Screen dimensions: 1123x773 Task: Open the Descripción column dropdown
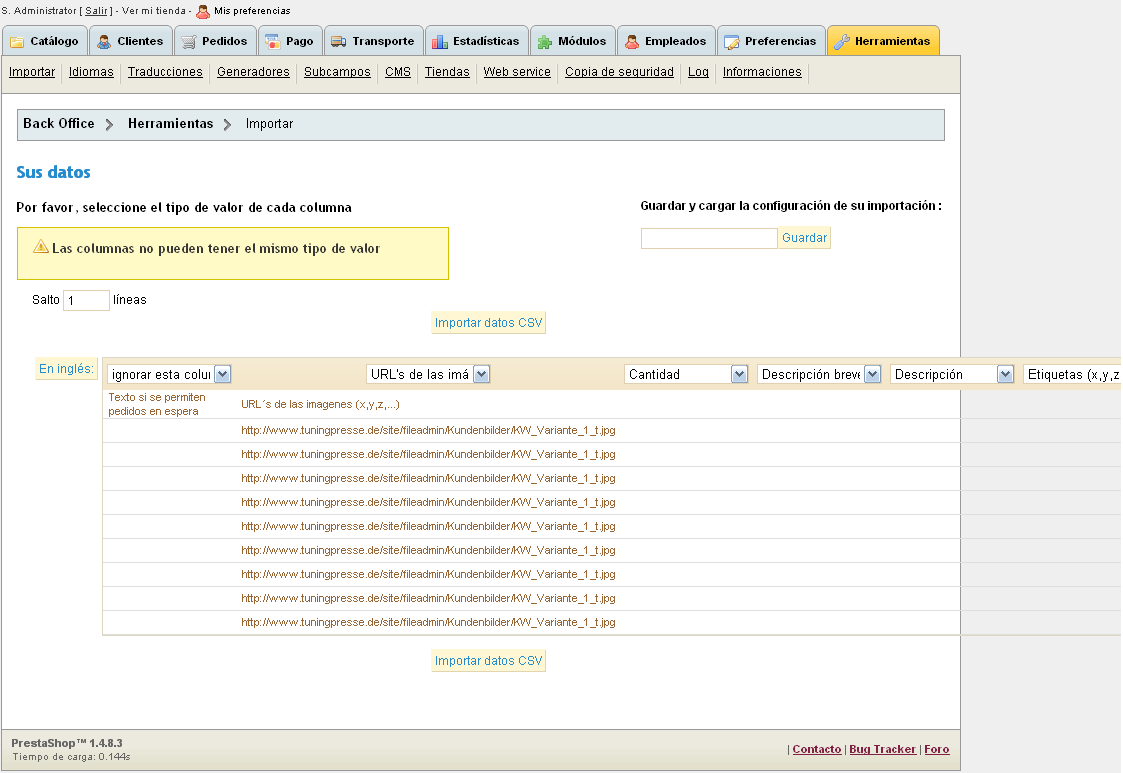click(x=952, y=374)
